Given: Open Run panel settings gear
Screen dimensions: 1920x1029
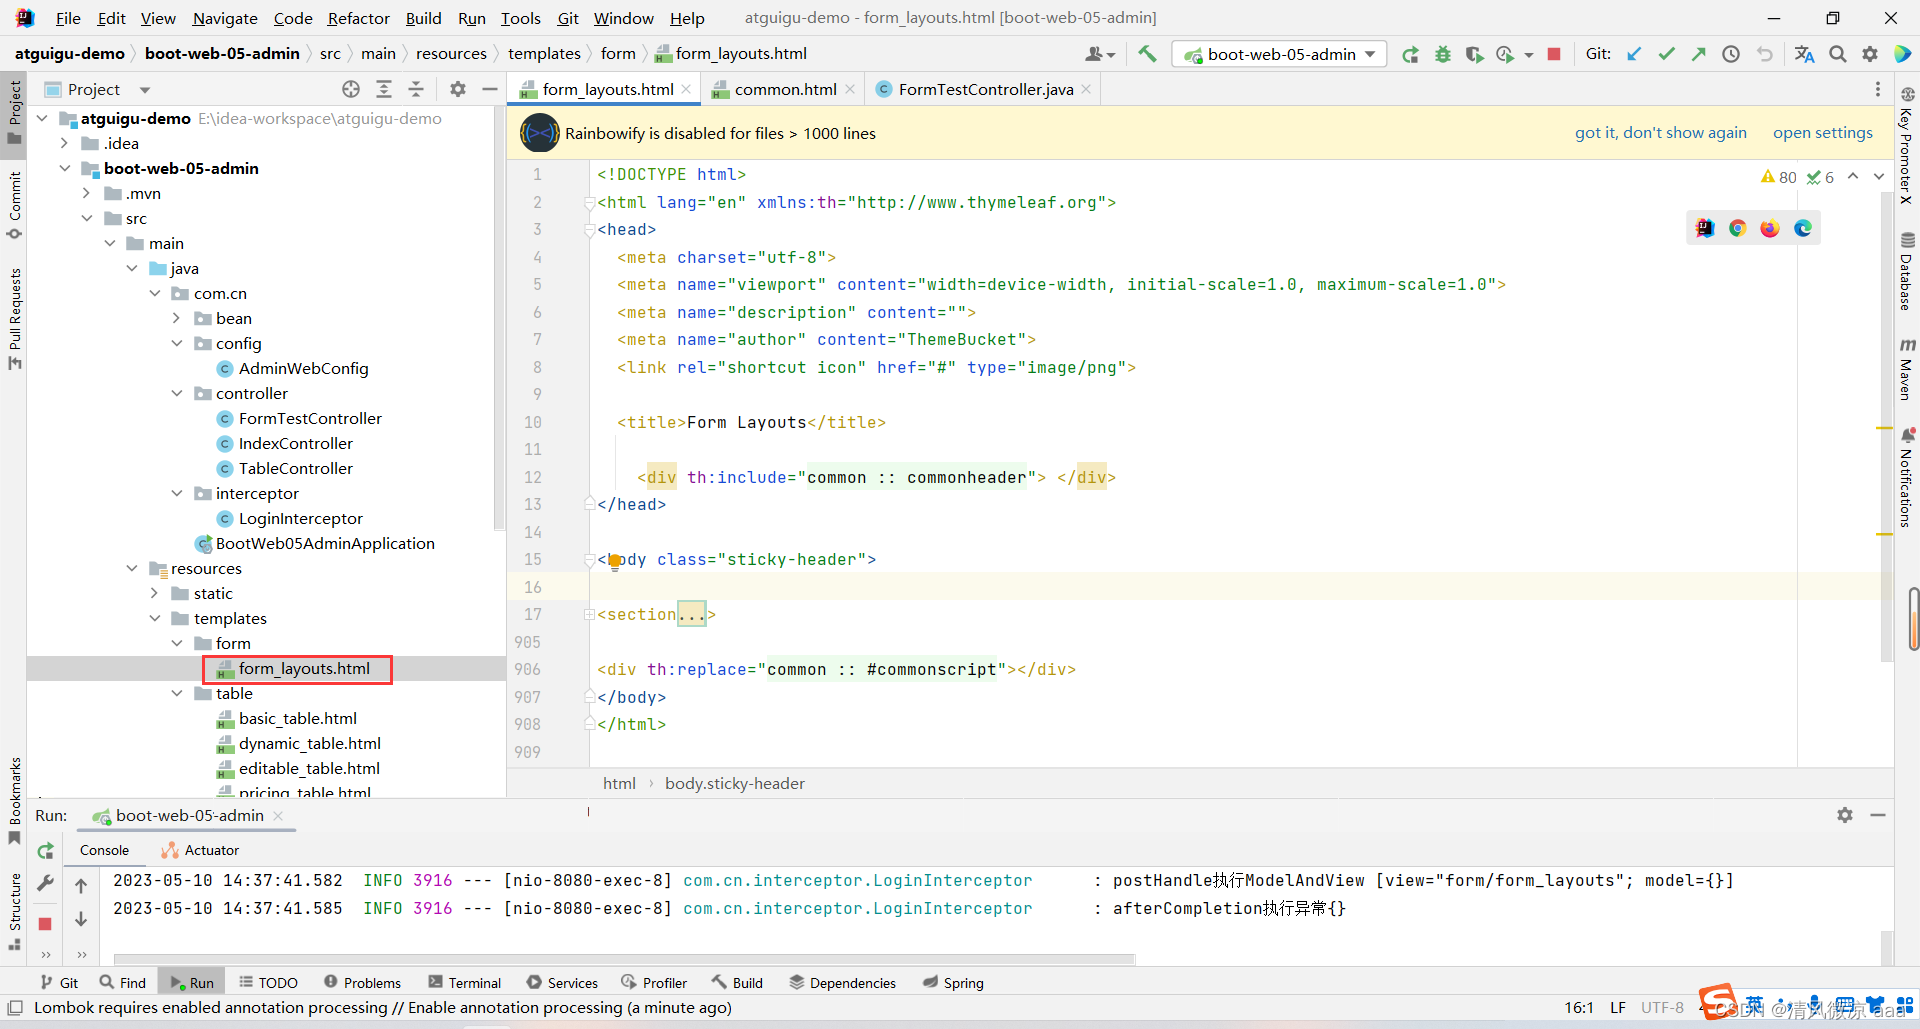Looking at the screenshot, I should (x=1845, y=815).
